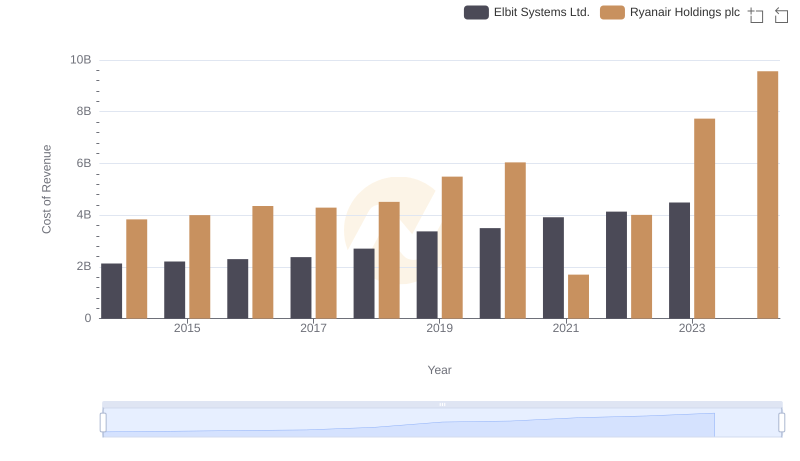Click the 'Year' axis title
The image size is (800, 461).
coord(439,370)
